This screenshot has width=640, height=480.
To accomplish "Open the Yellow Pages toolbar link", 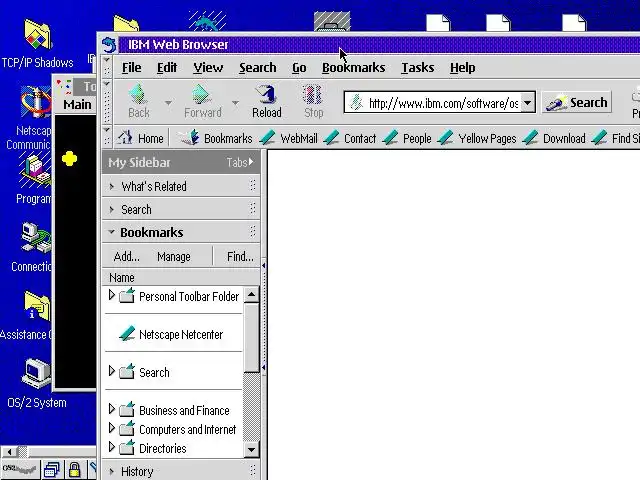I will click(x=477, y=138).
